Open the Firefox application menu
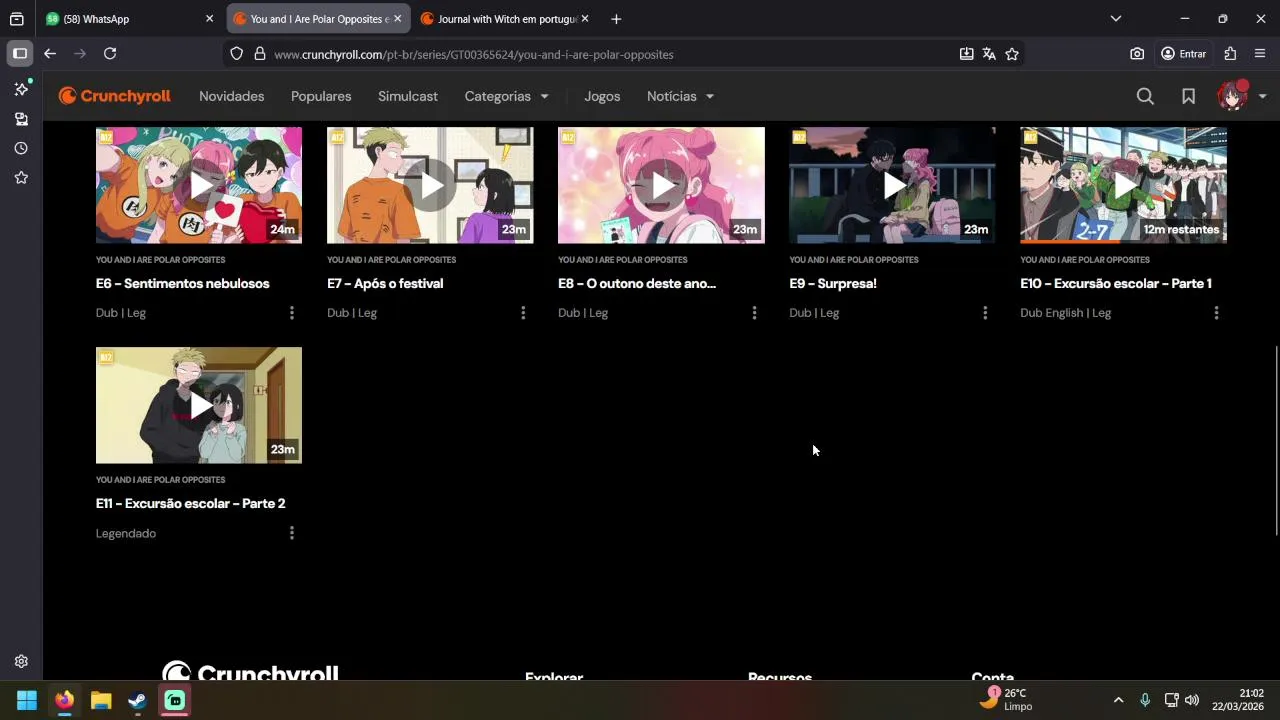 (x=1260, y=54)
